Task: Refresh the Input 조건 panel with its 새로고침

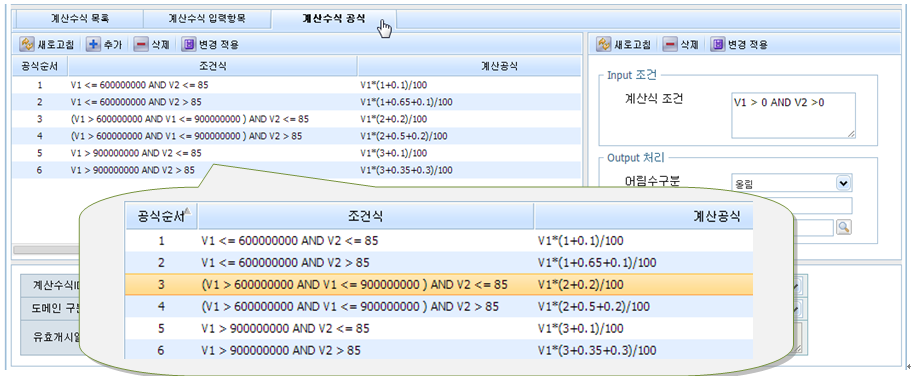Action: pos(625,44)
